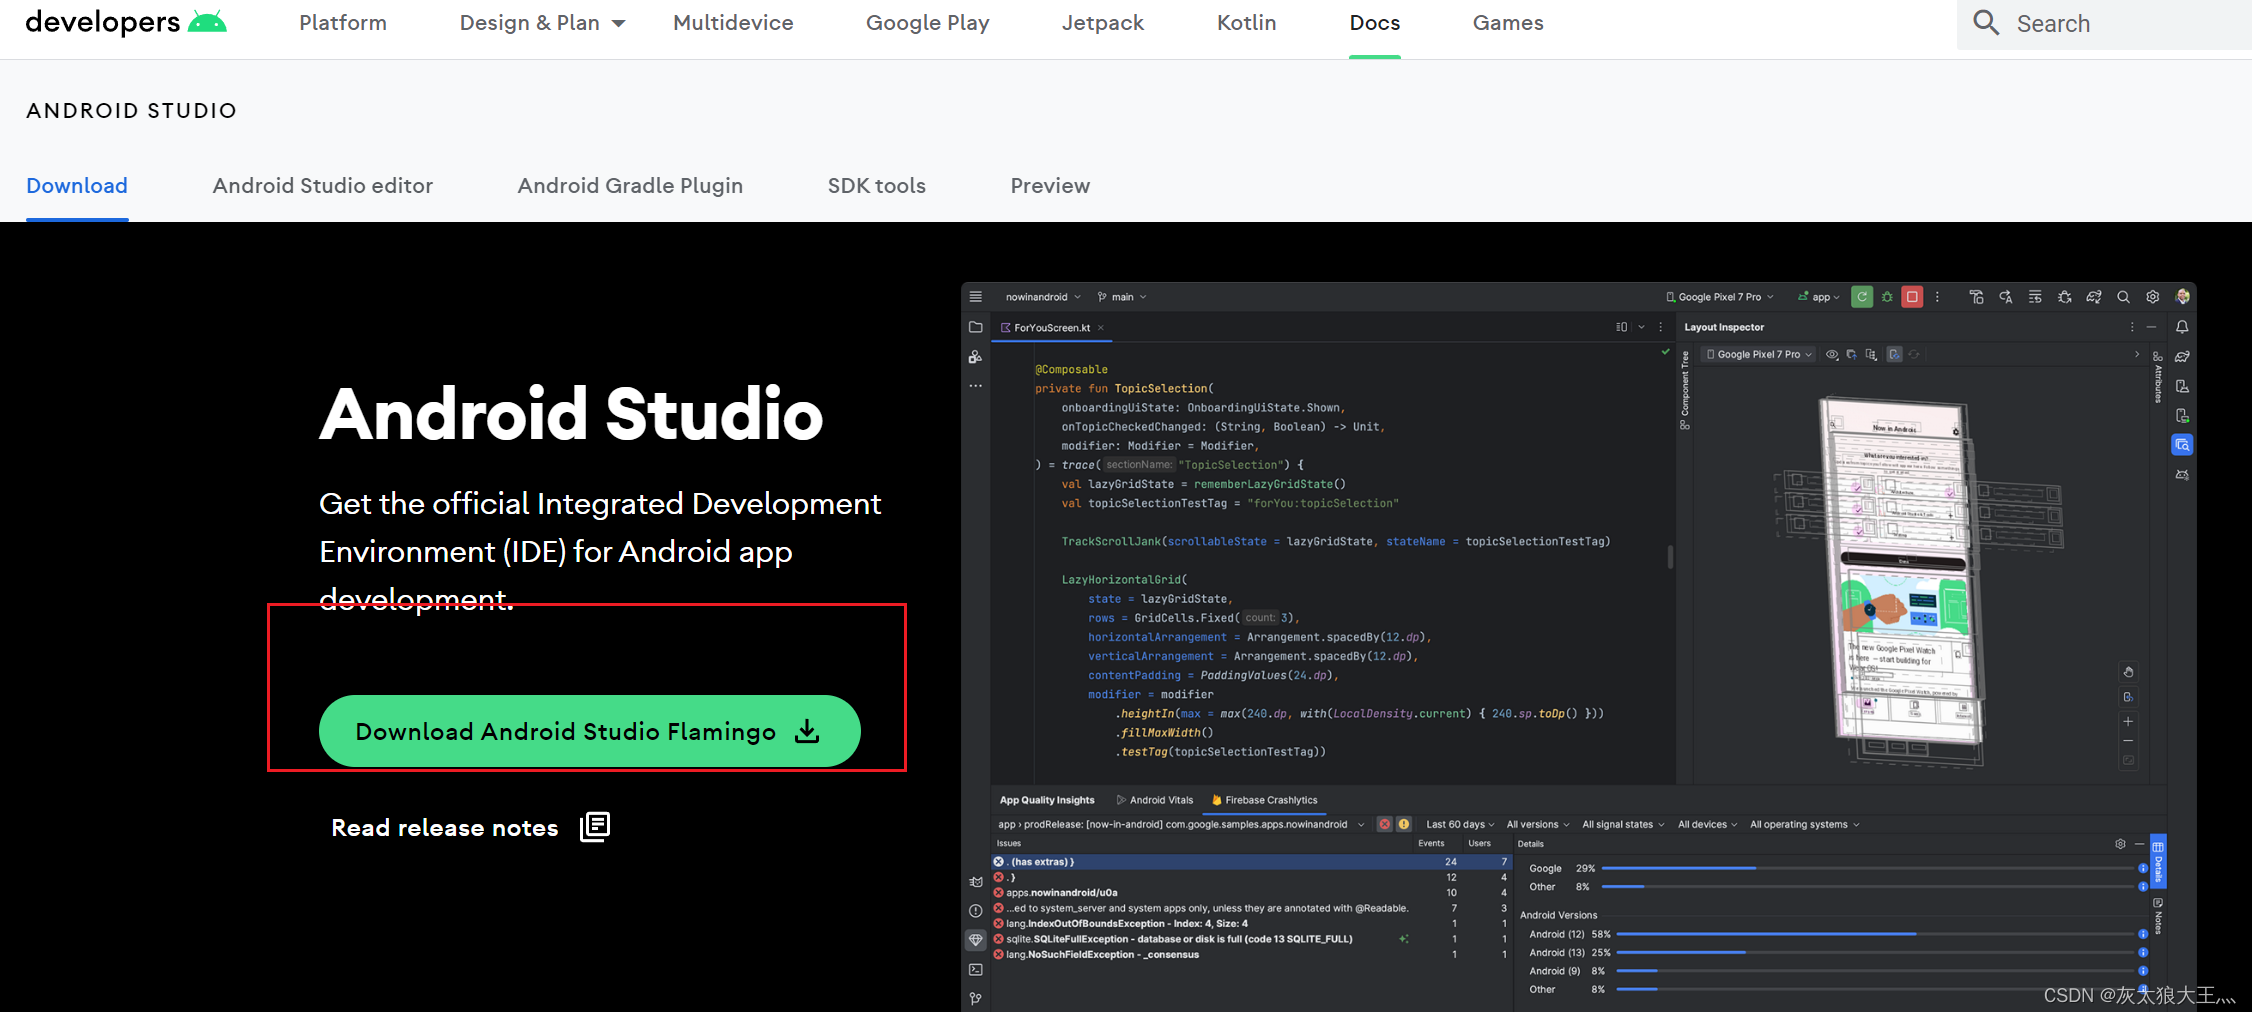Open the Notifications bell icon
Image resolution: width=2252 pixels, height=1015 pixels.
2183,327
